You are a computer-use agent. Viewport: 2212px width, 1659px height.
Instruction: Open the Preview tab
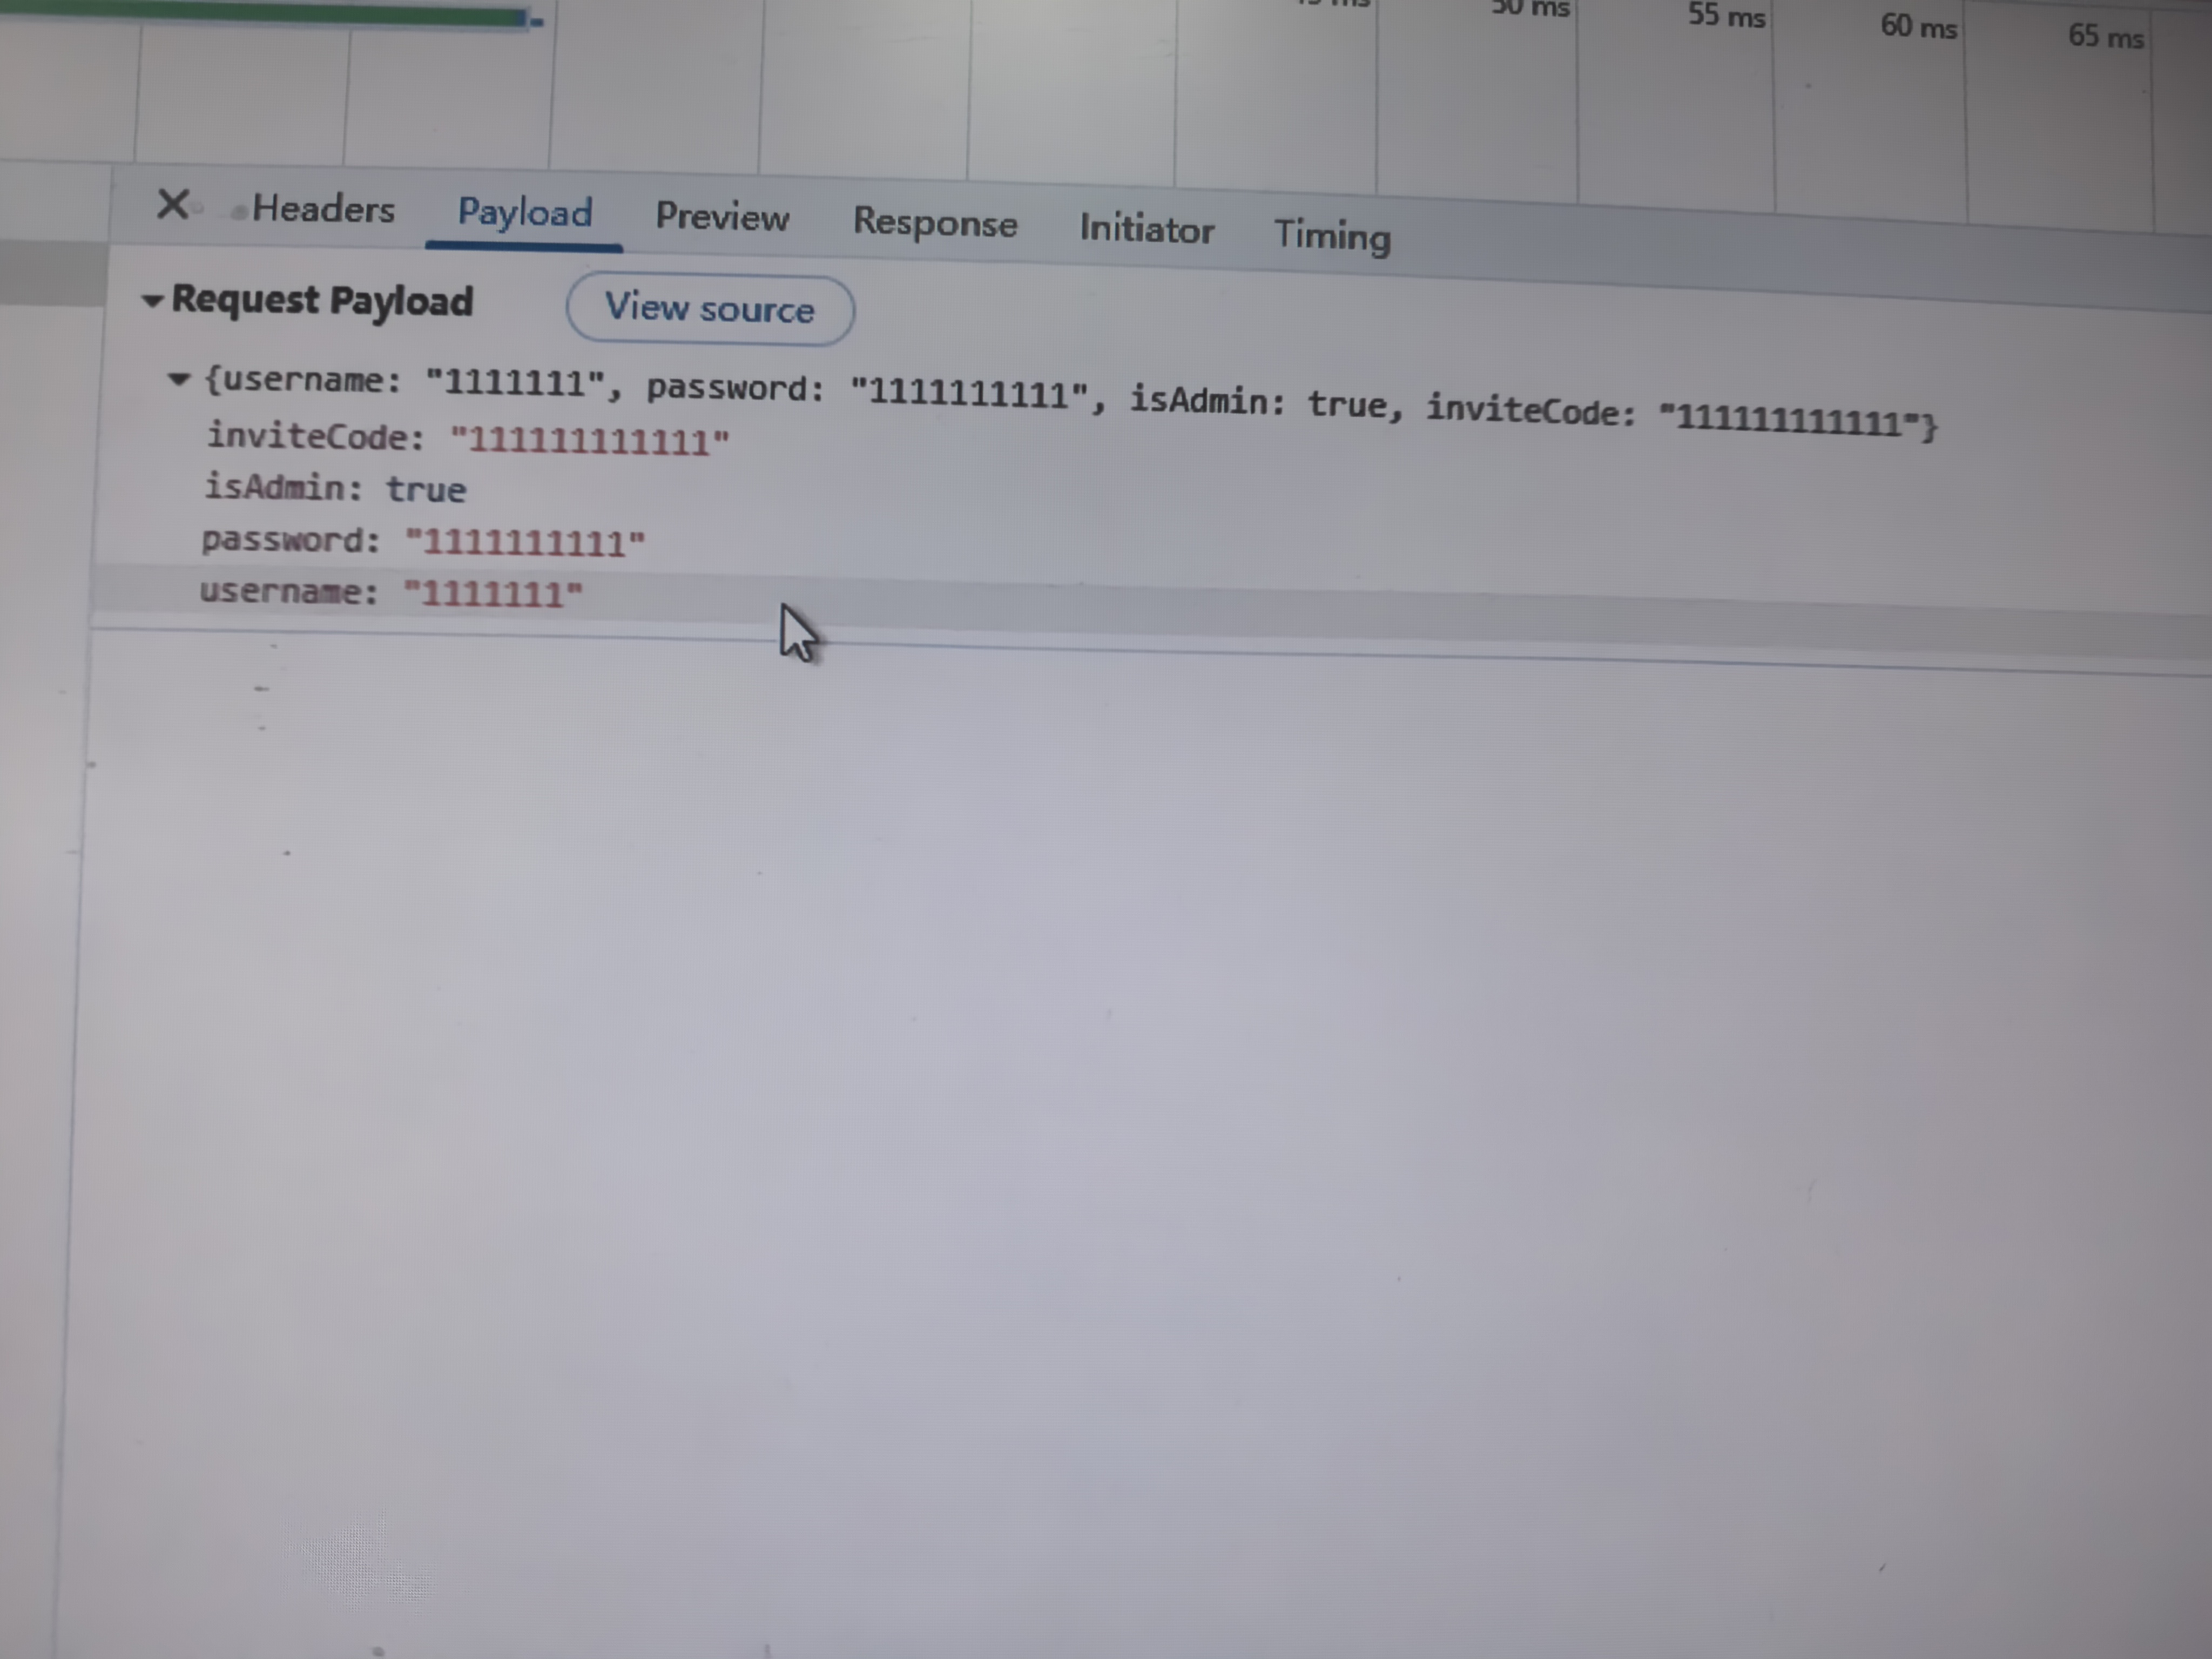(x=722, y=218)
